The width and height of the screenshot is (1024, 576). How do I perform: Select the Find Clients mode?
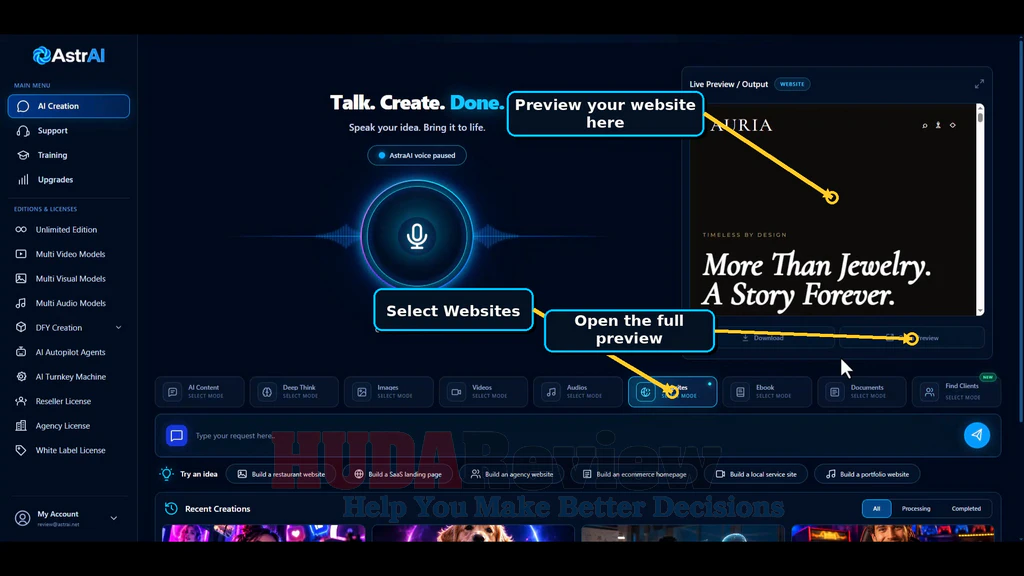tap(956, 392)
